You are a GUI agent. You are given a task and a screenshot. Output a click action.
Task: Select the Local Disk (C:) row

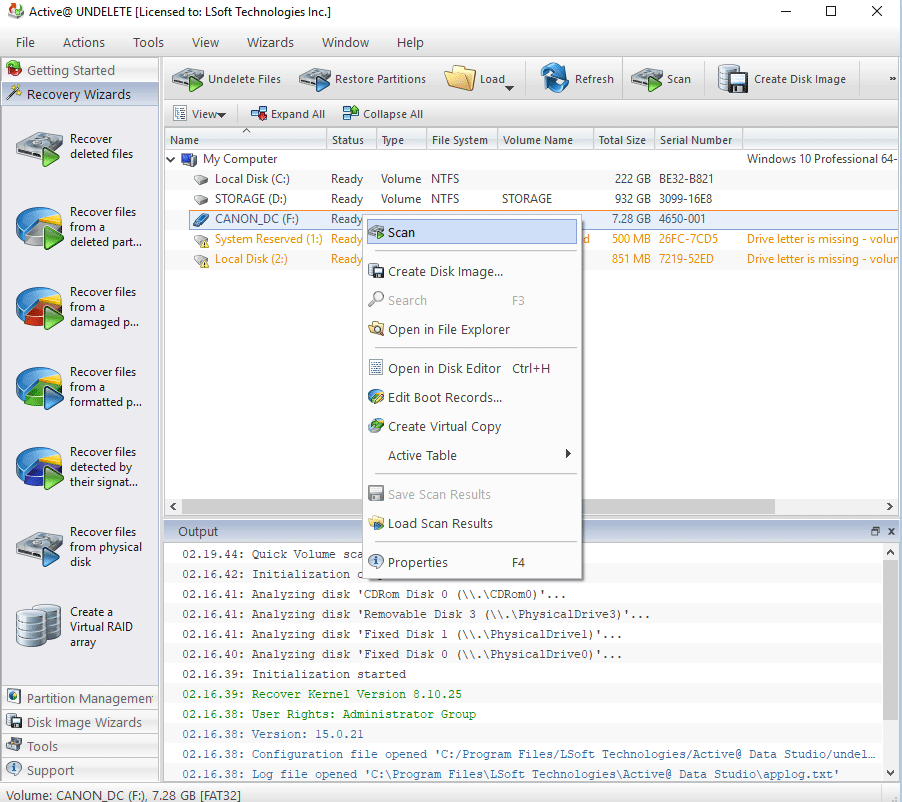click(x=532, y=179)
